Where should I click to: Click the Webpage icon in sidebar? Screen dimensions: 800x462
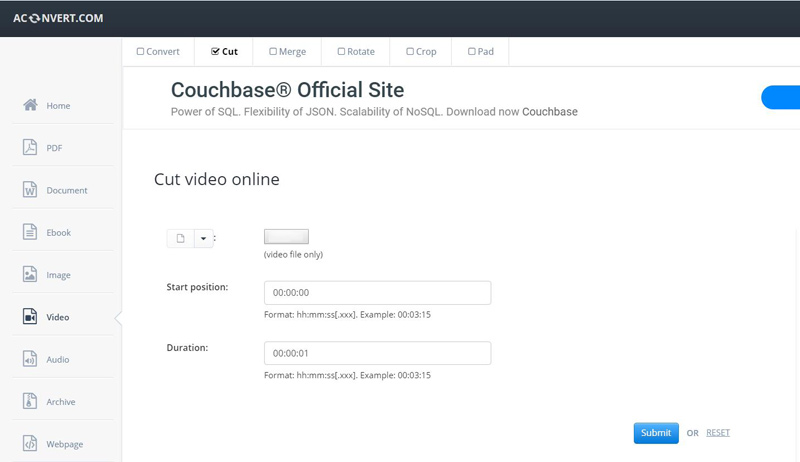click(30, 444)
